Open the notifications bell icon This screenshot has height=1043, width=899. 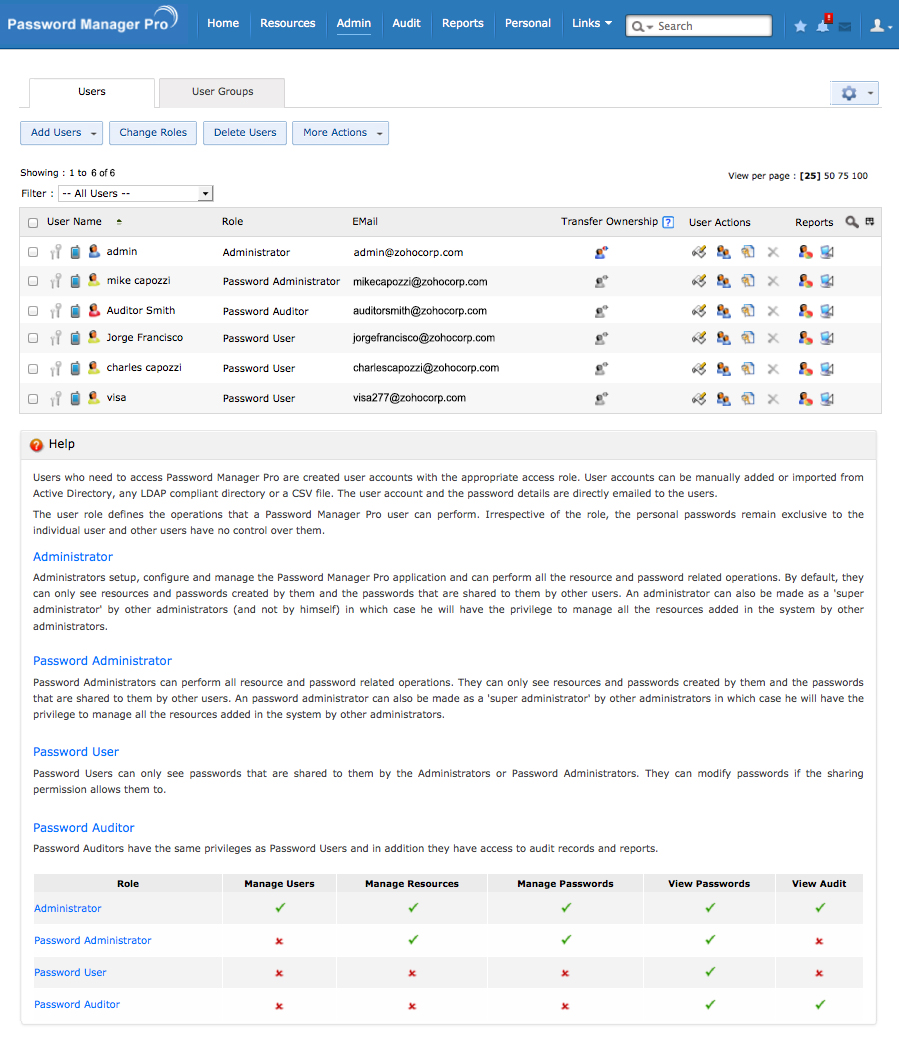tap(823, 25)
